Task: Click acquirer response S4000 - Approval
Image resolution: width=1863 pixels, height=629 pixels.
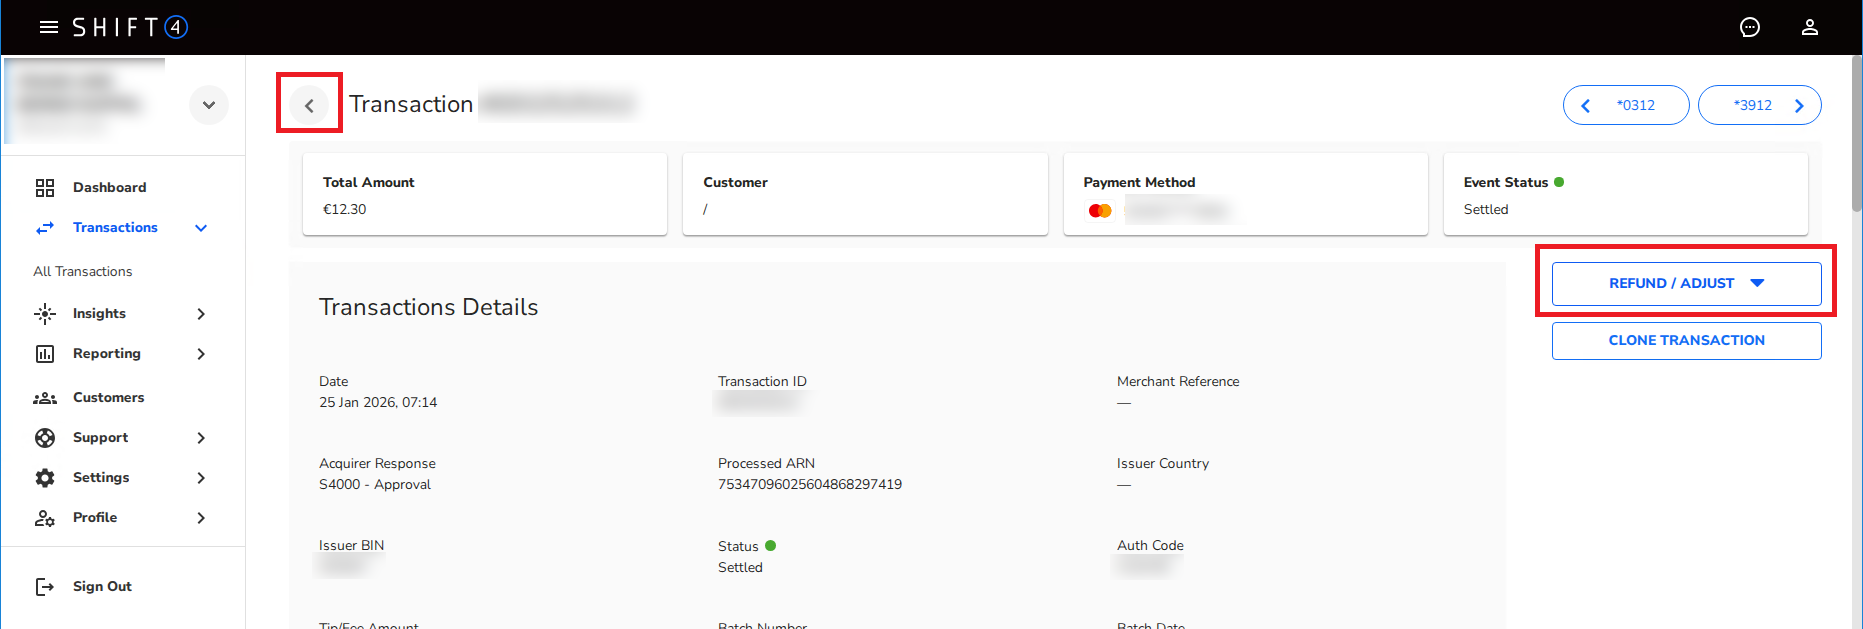Action: pos(375,485)
